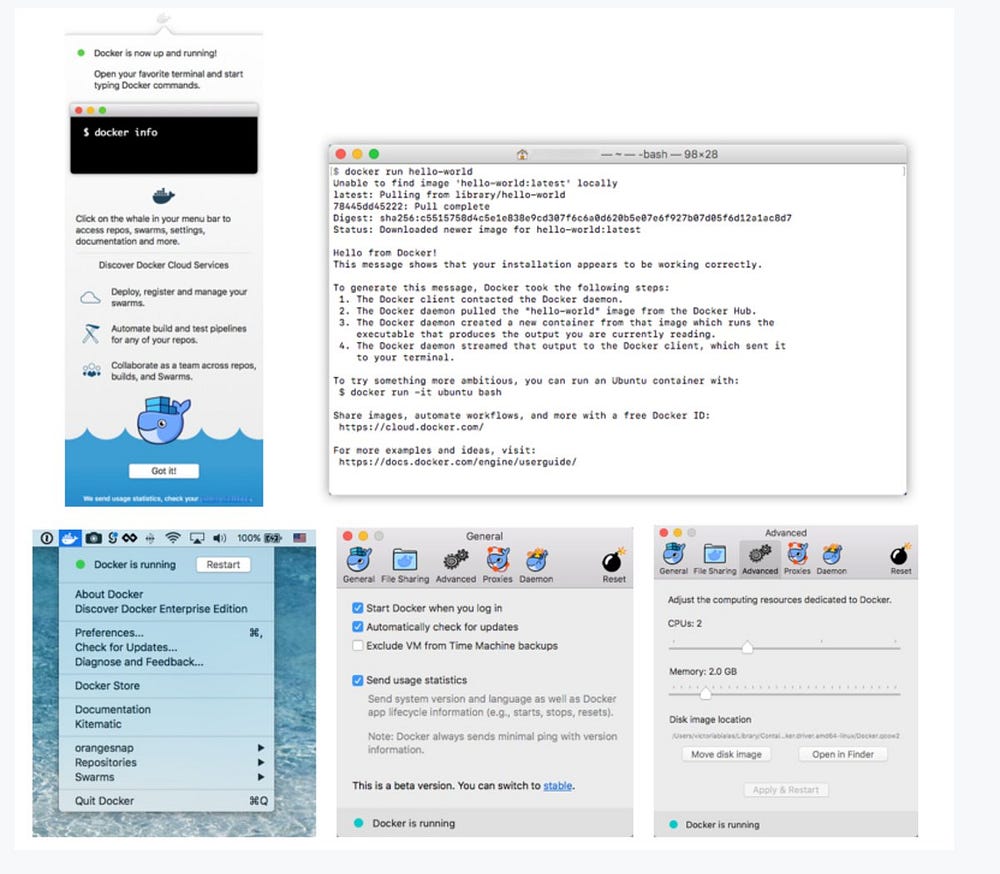Image resolution: width=1000 pixels, height=874 pixels.
Task: Click the 'Hello from Docker!' terminal line
Action: (x=385, y=253)
